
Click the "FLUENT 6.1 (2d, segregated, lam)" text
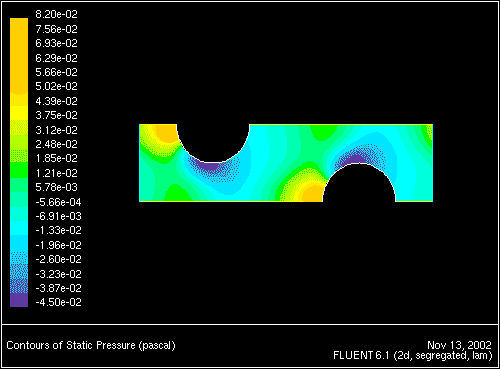tap(413, 356)
